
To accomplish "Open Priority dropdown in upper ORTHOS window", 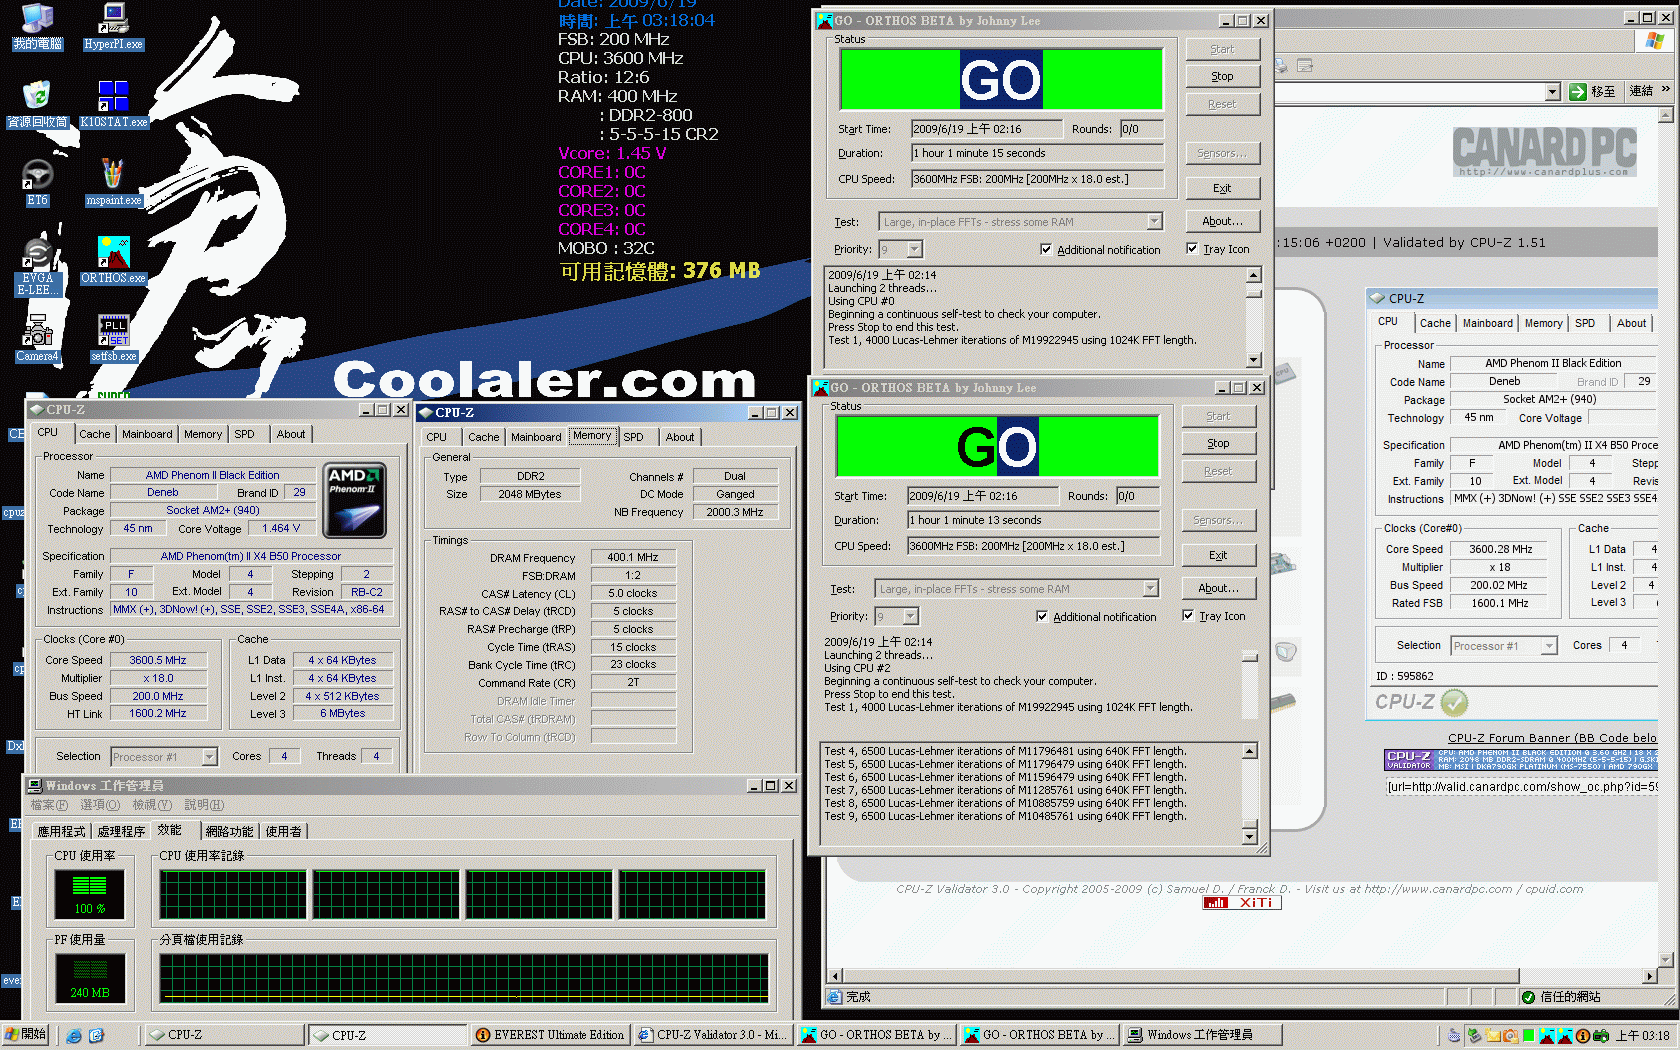I will (x=915, y=249).
